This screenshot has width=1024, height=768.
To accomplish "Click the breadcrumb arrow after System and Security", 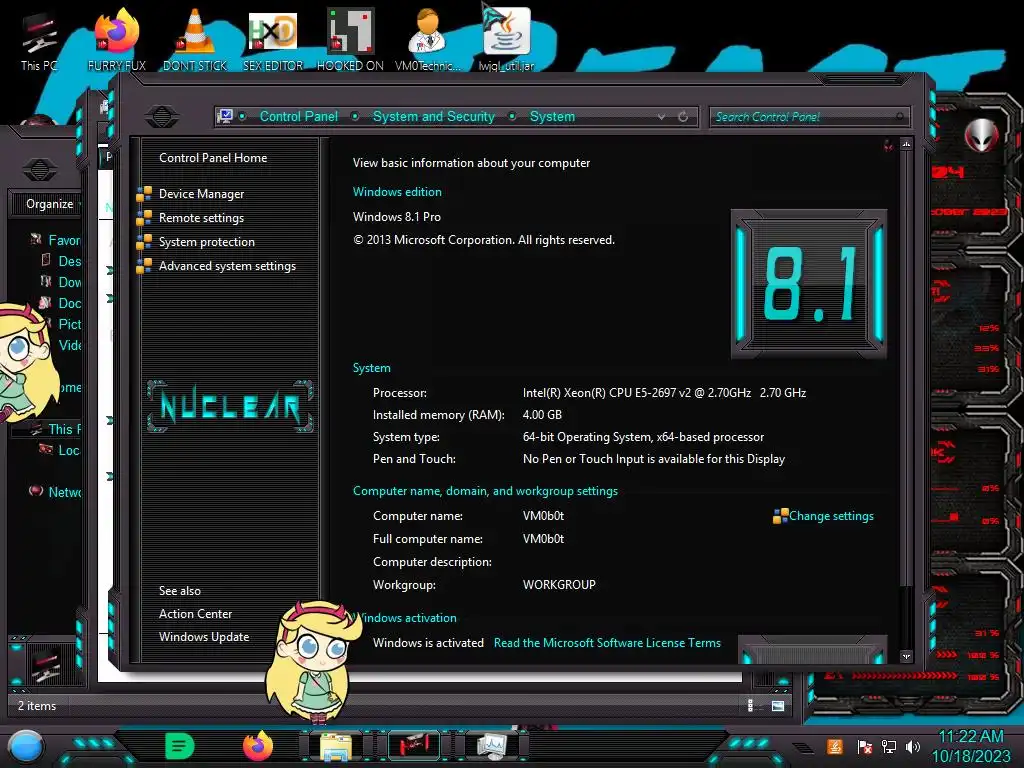I will [513, 116].
